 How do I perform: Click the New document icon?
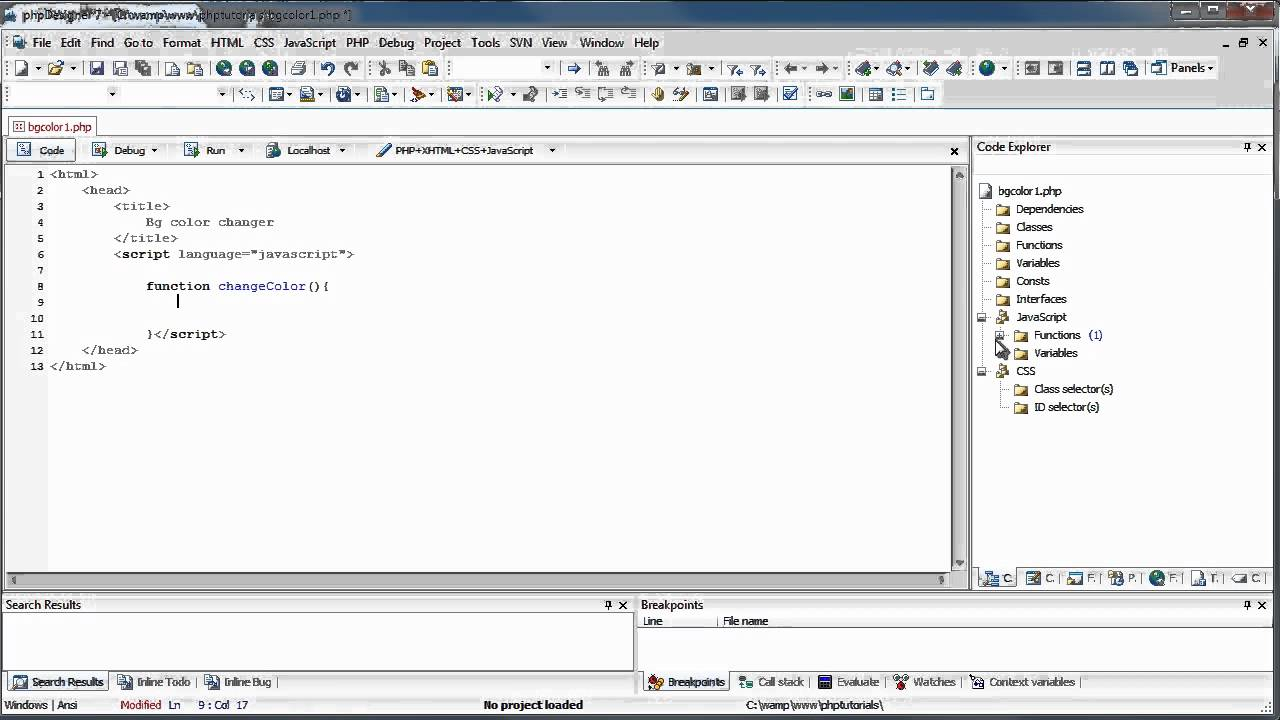click(x=21, y=68)
